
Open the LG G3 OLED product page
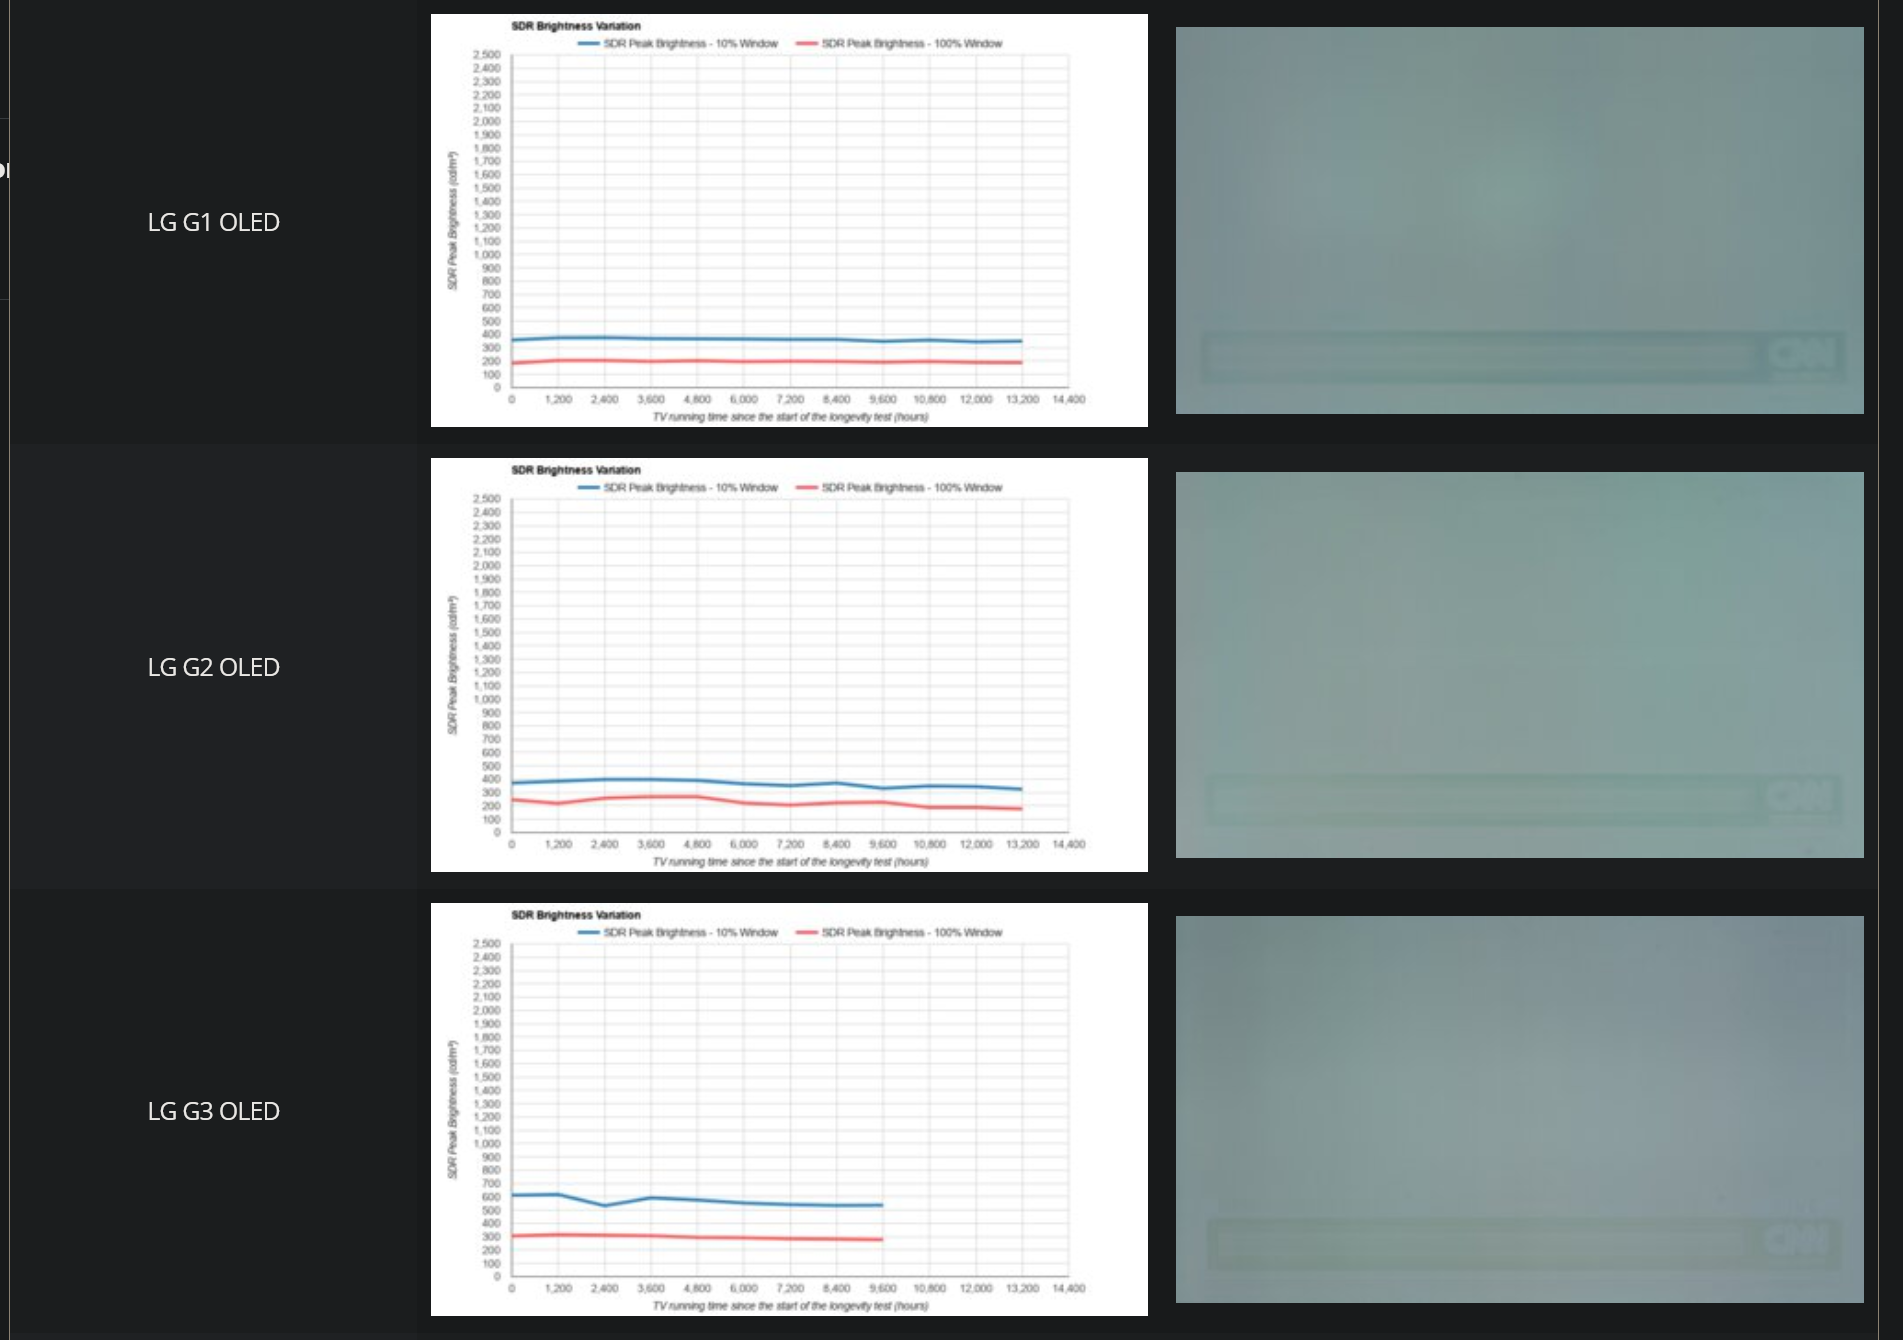coord(213,1111)
